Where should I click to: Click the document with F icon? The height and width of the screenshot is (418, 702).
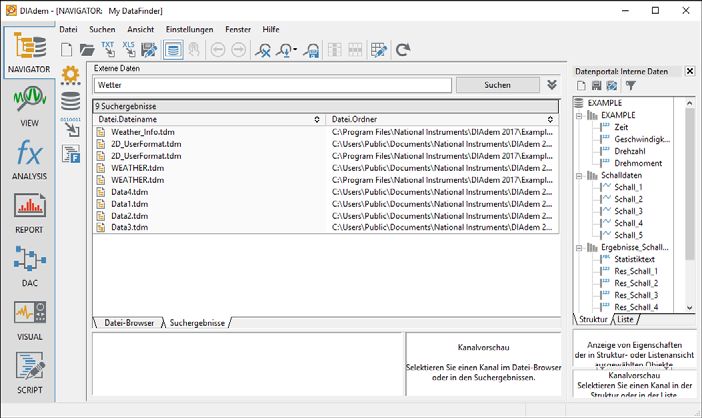click(x=71, y=154)
